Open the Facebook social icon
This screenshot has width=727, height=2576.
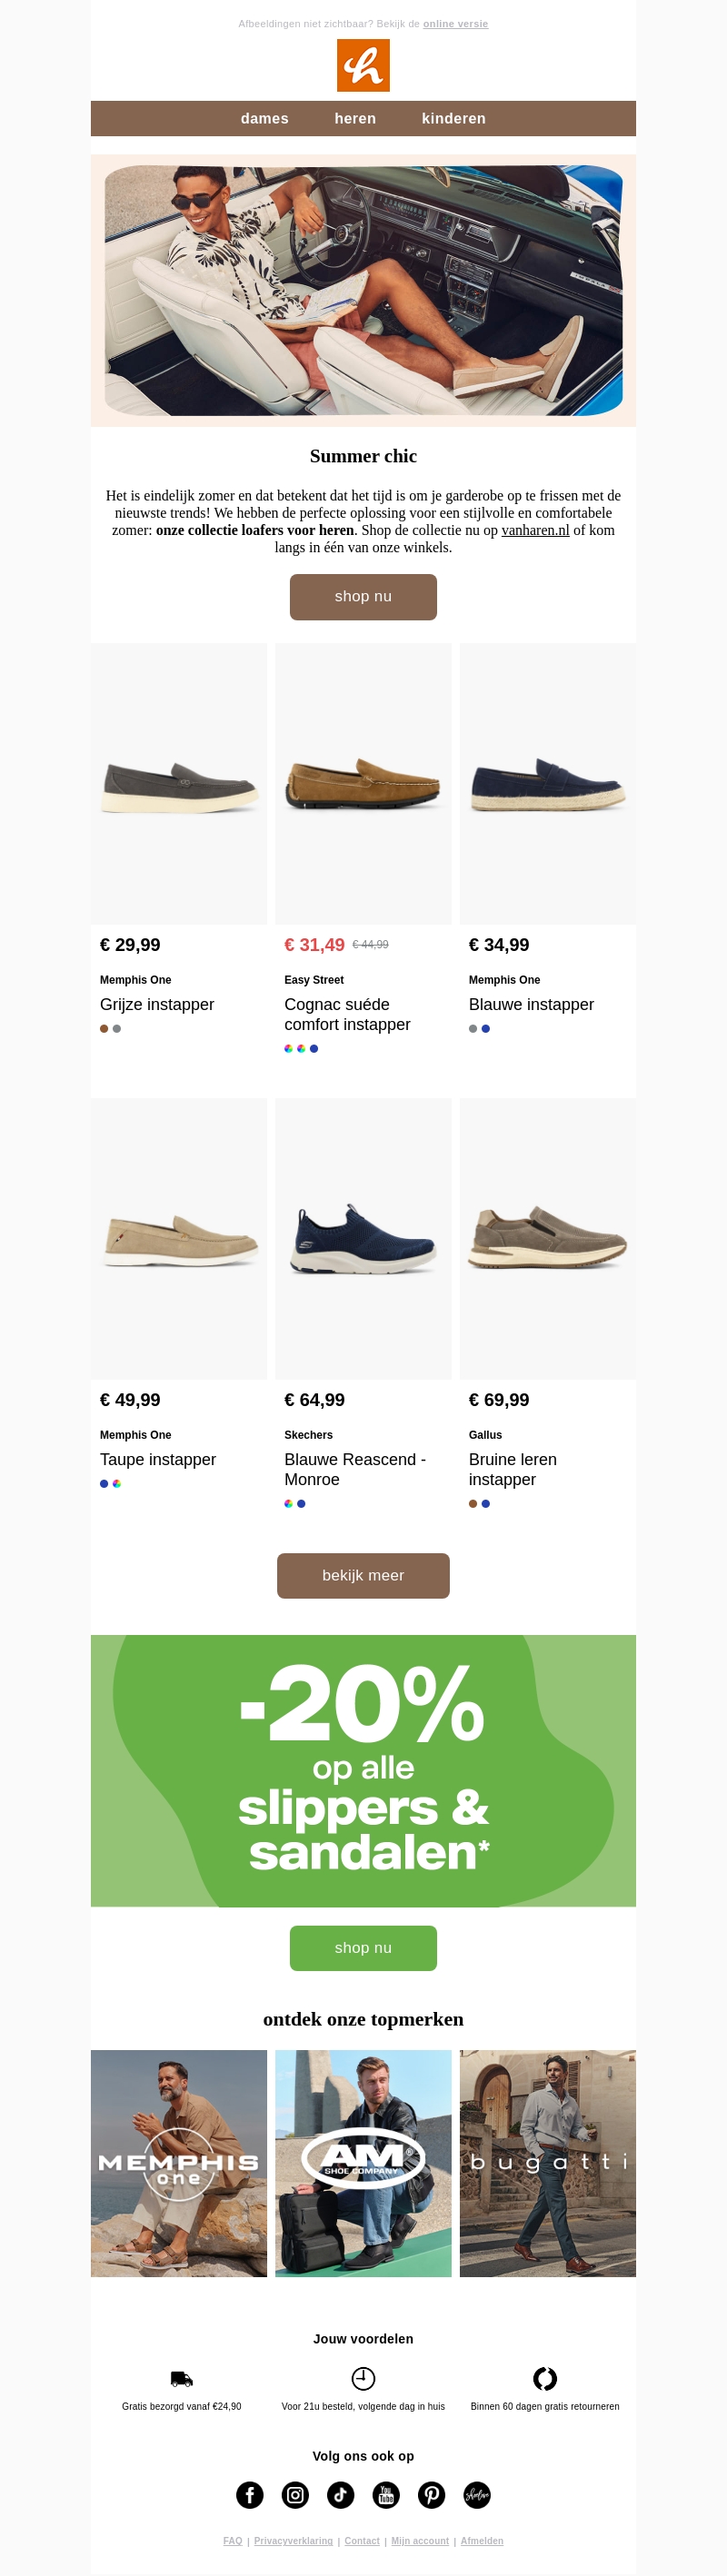[250, 2494]
